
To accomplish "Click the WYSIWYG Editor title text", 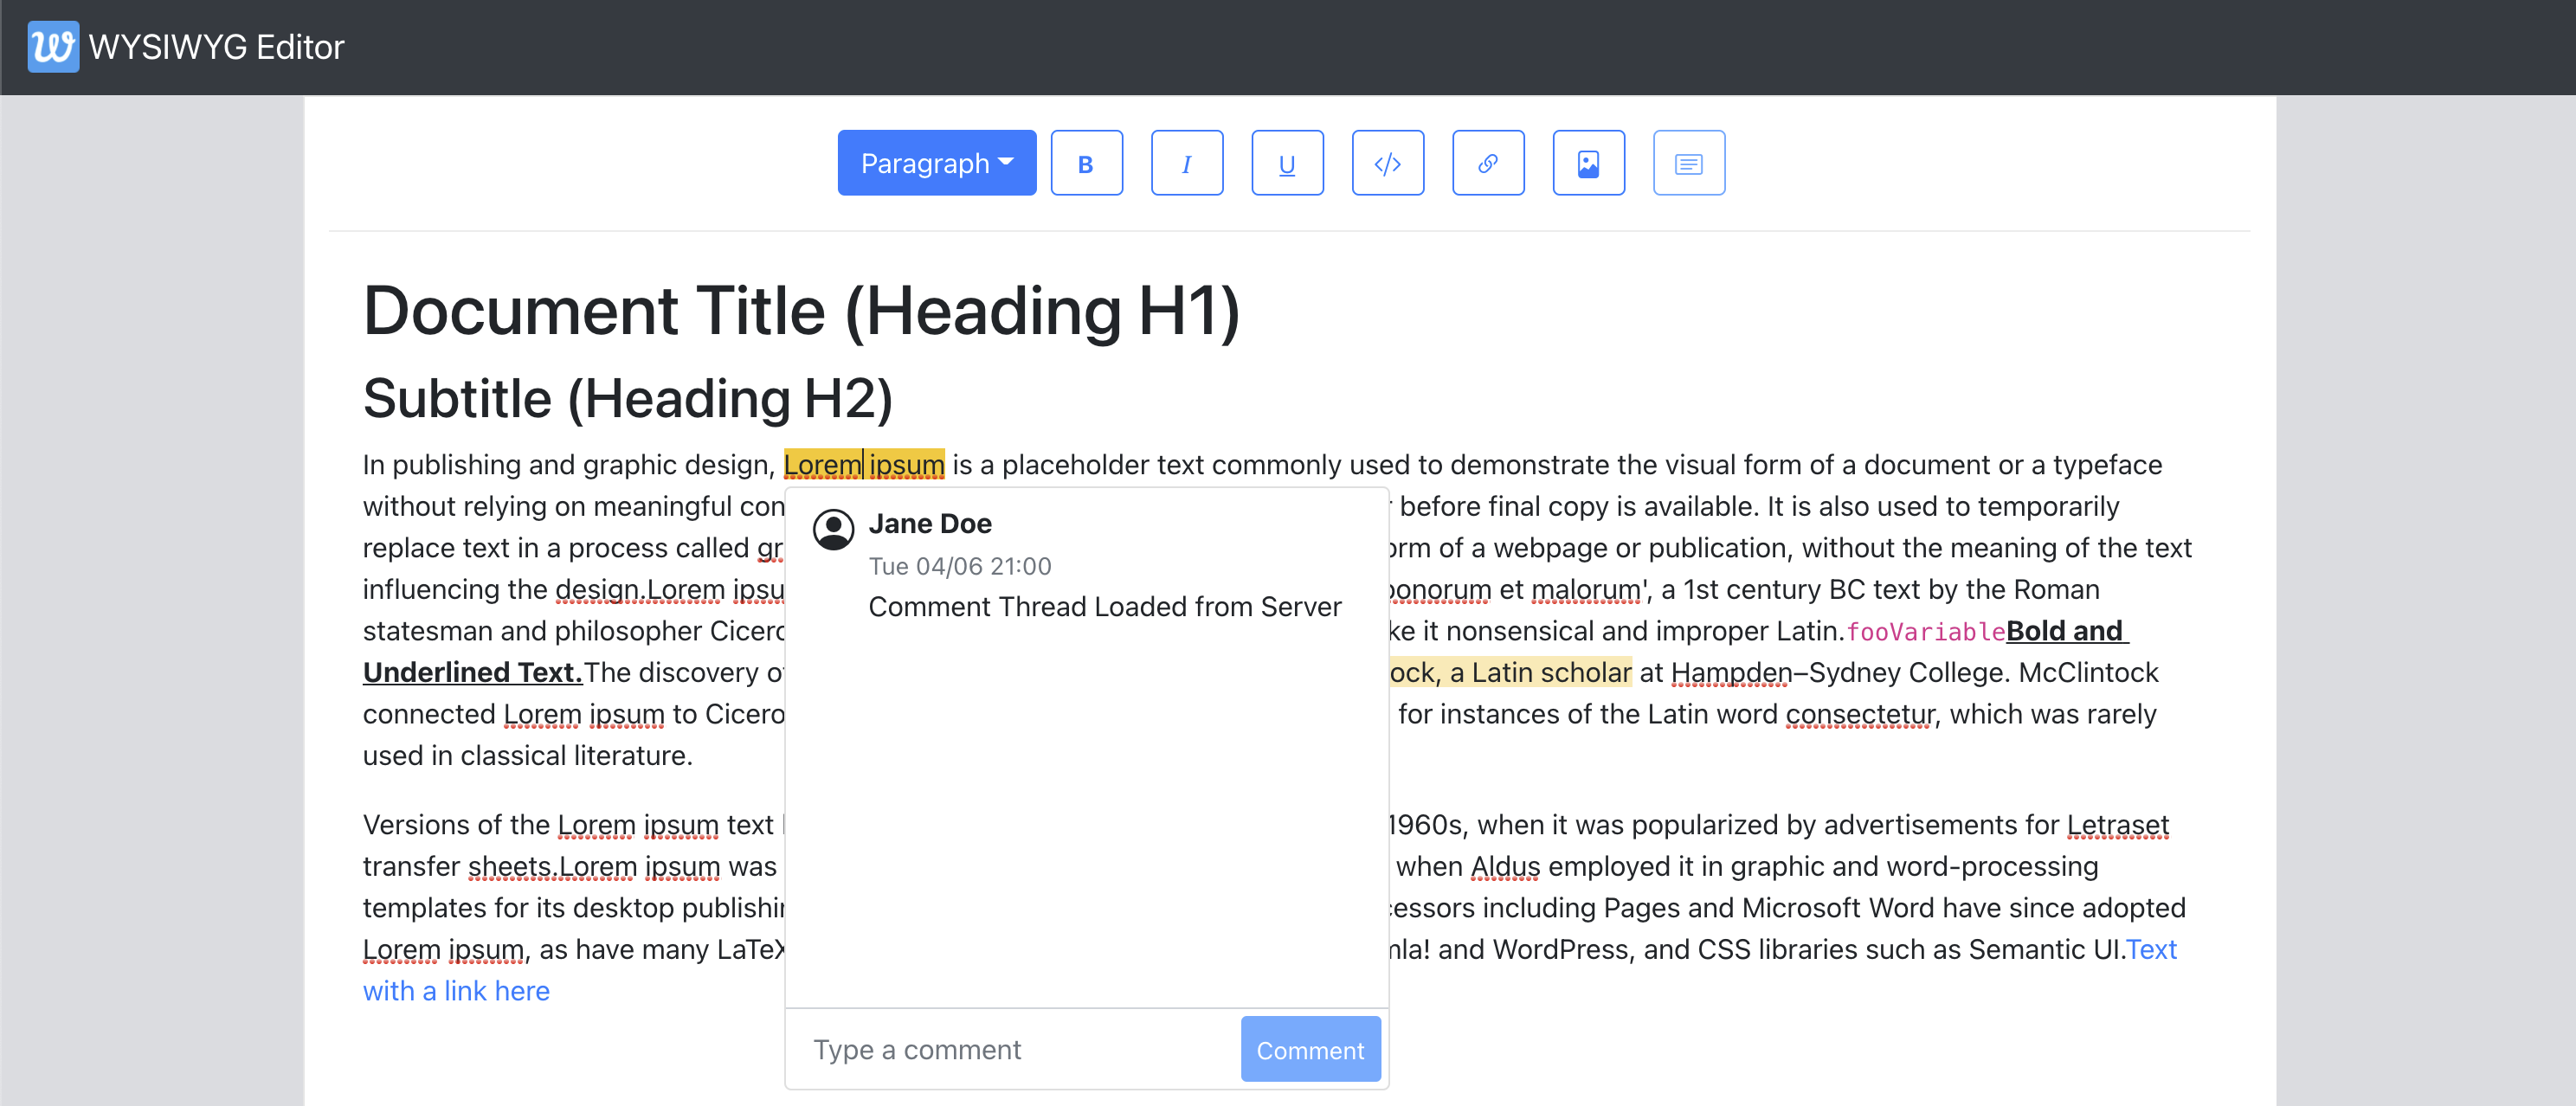I will 216,47.
